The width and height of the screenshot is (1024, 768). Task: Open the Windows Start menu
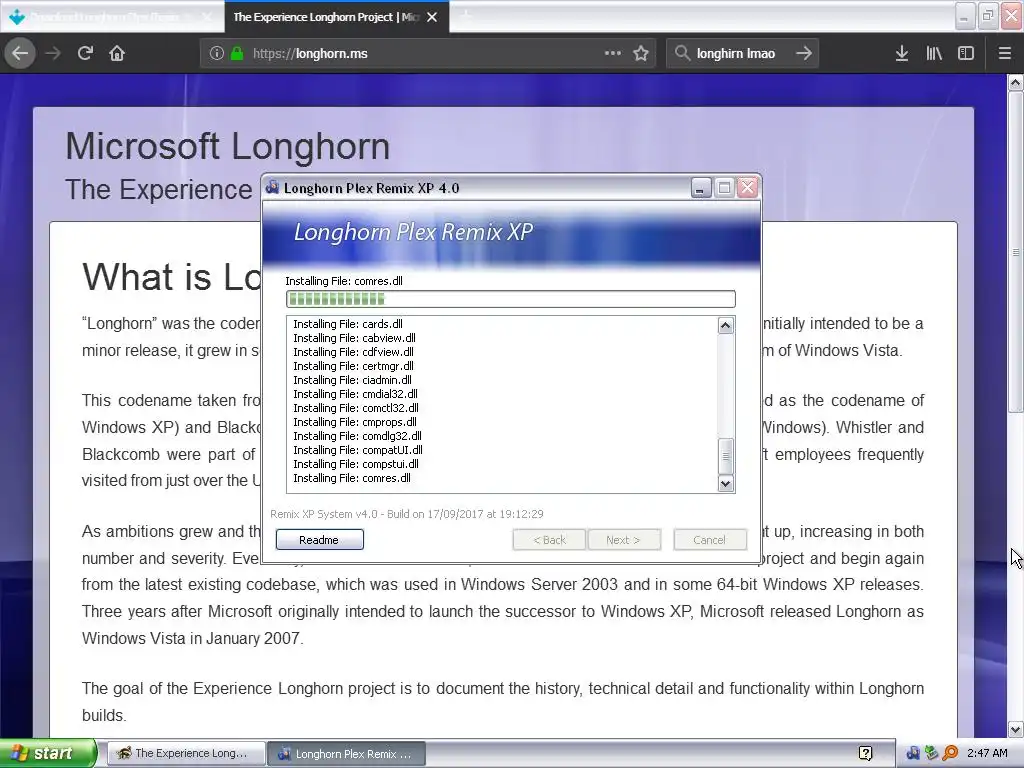click(x=48, y=753)
